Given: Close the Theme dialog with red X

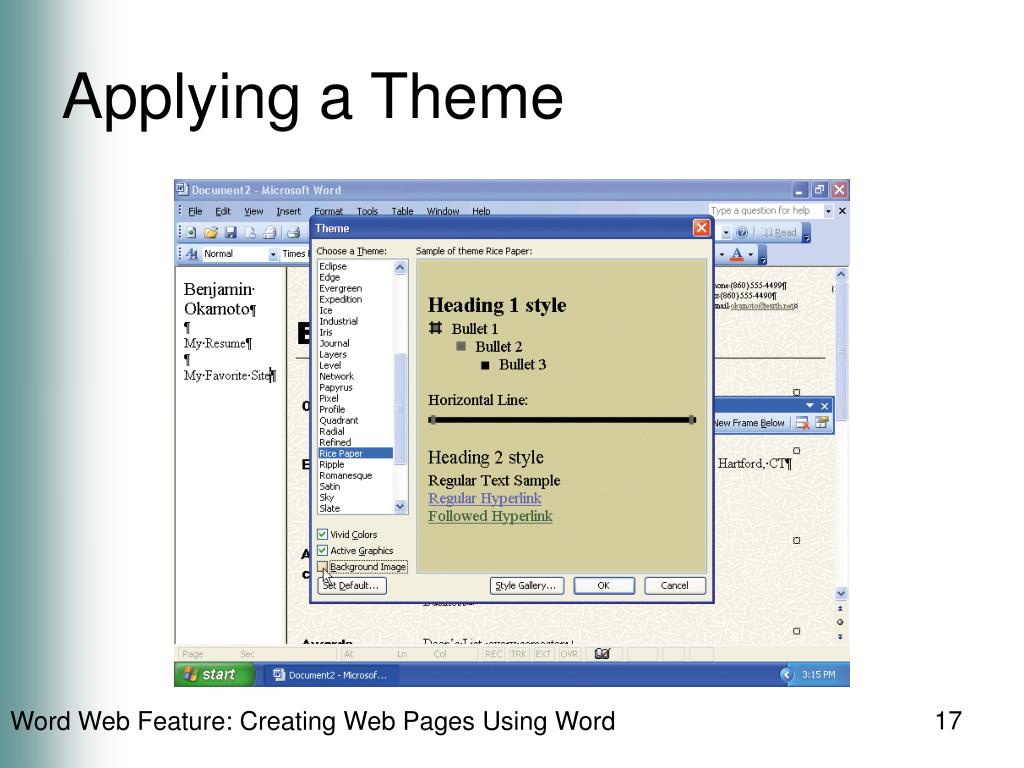Looking at the screenshot, I should click(701, 228).
